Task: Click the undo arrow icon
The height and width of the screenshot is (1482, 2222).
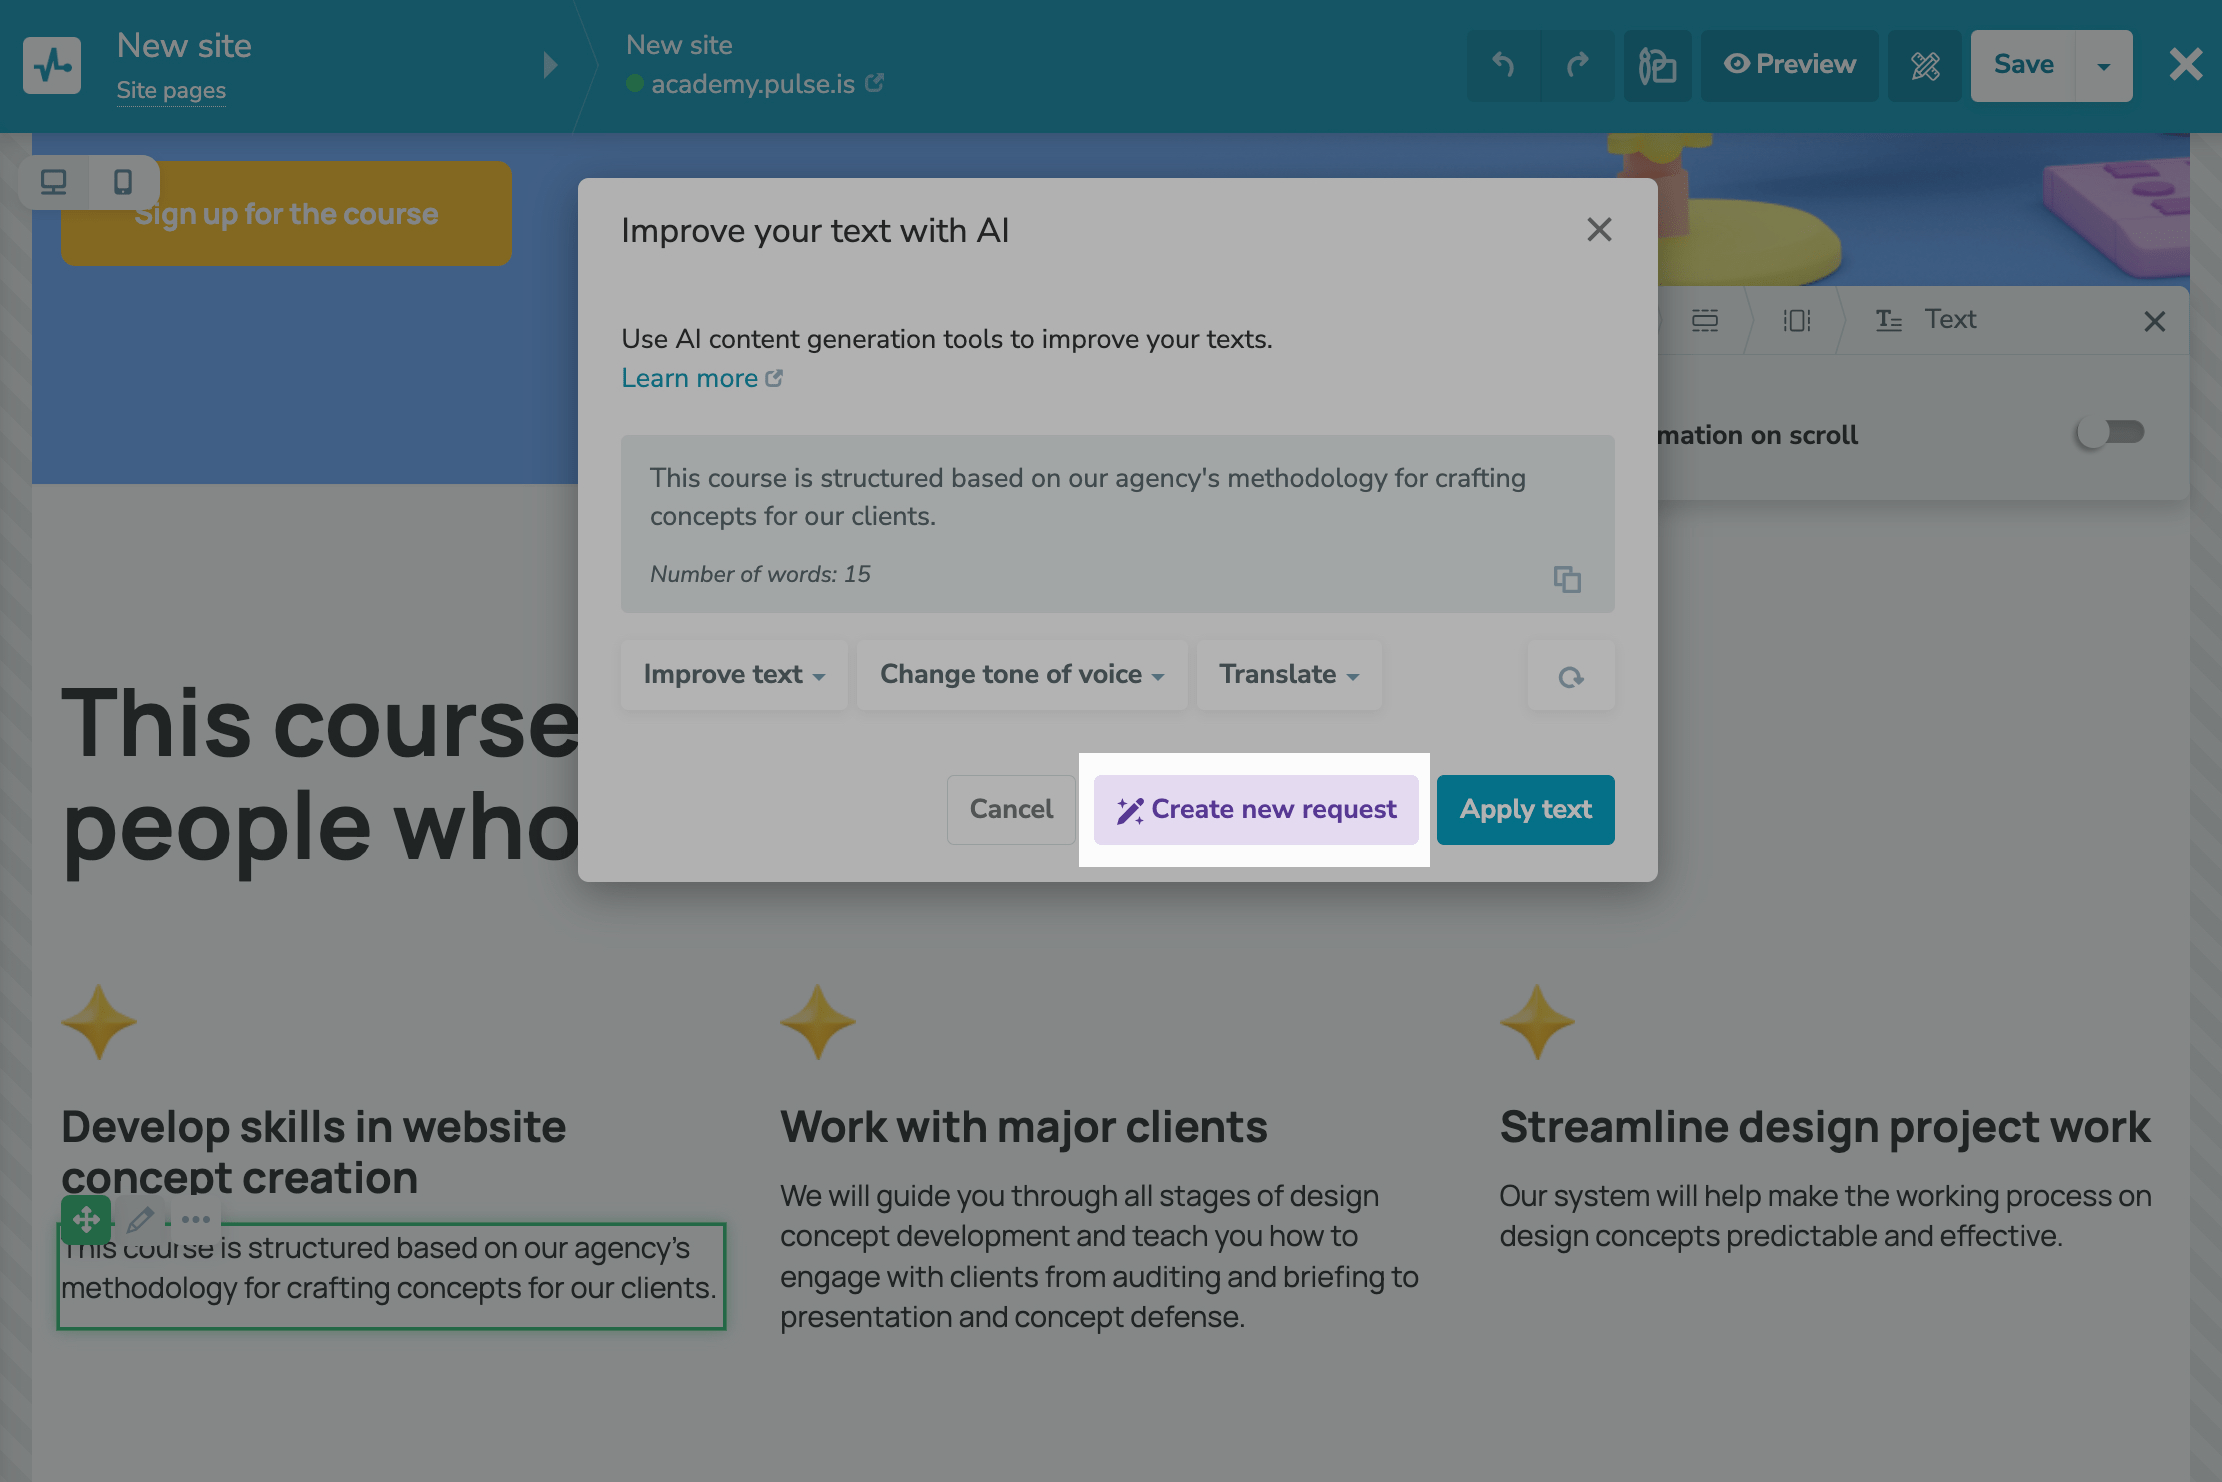Action: (x=1503, y=66)
